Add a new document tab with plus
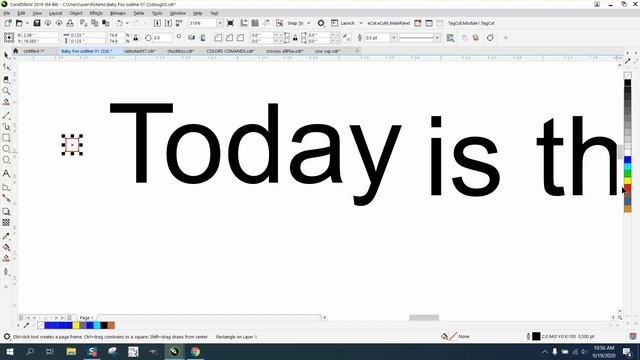Screen dimensions: 640x360 (x=357, y=51)
